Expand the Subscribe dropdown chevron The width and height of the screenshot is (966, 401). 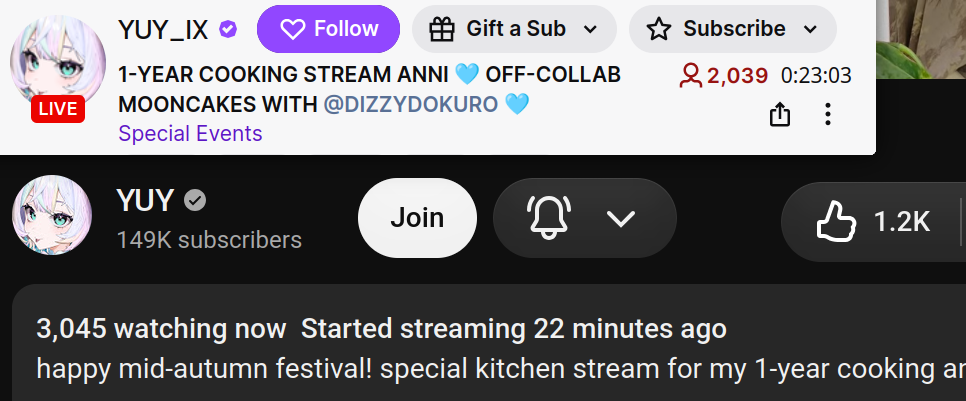pos(811,29)
